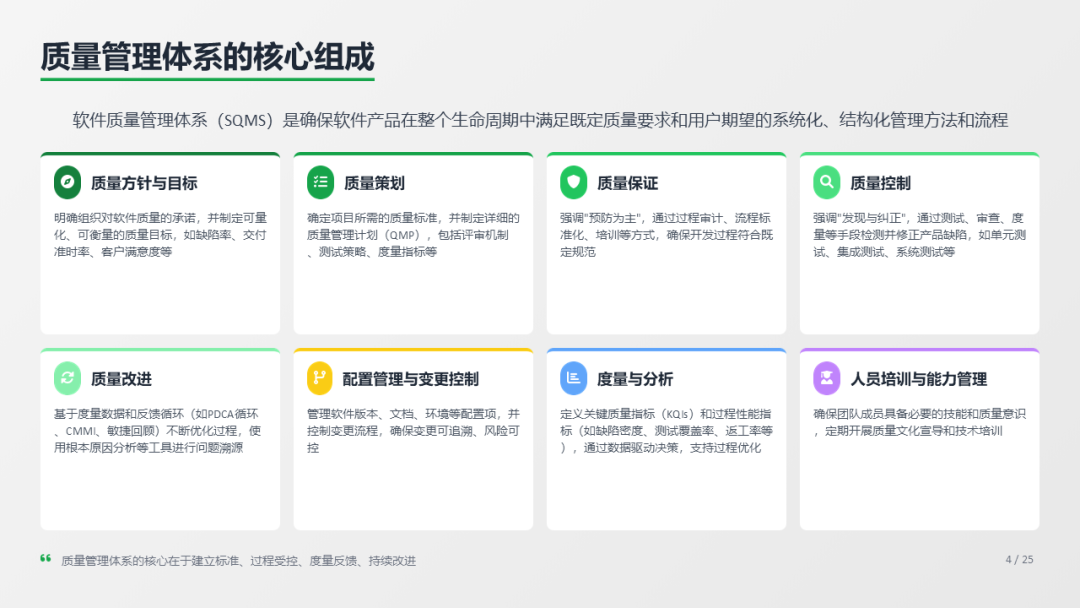The height and width of the screenshot is (608, 1080).
Task: Select the 质量策划 card description text
Action: tap(413, 235)
